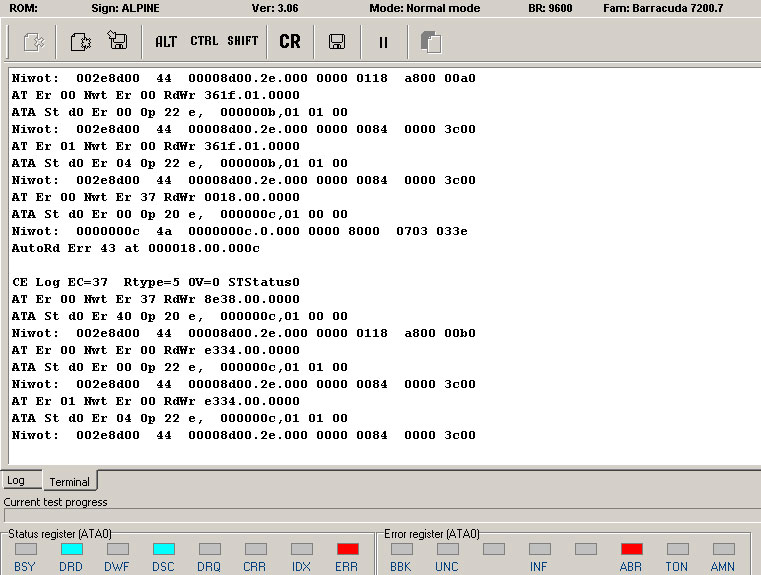Open the script settings document icon

[81, 42]
